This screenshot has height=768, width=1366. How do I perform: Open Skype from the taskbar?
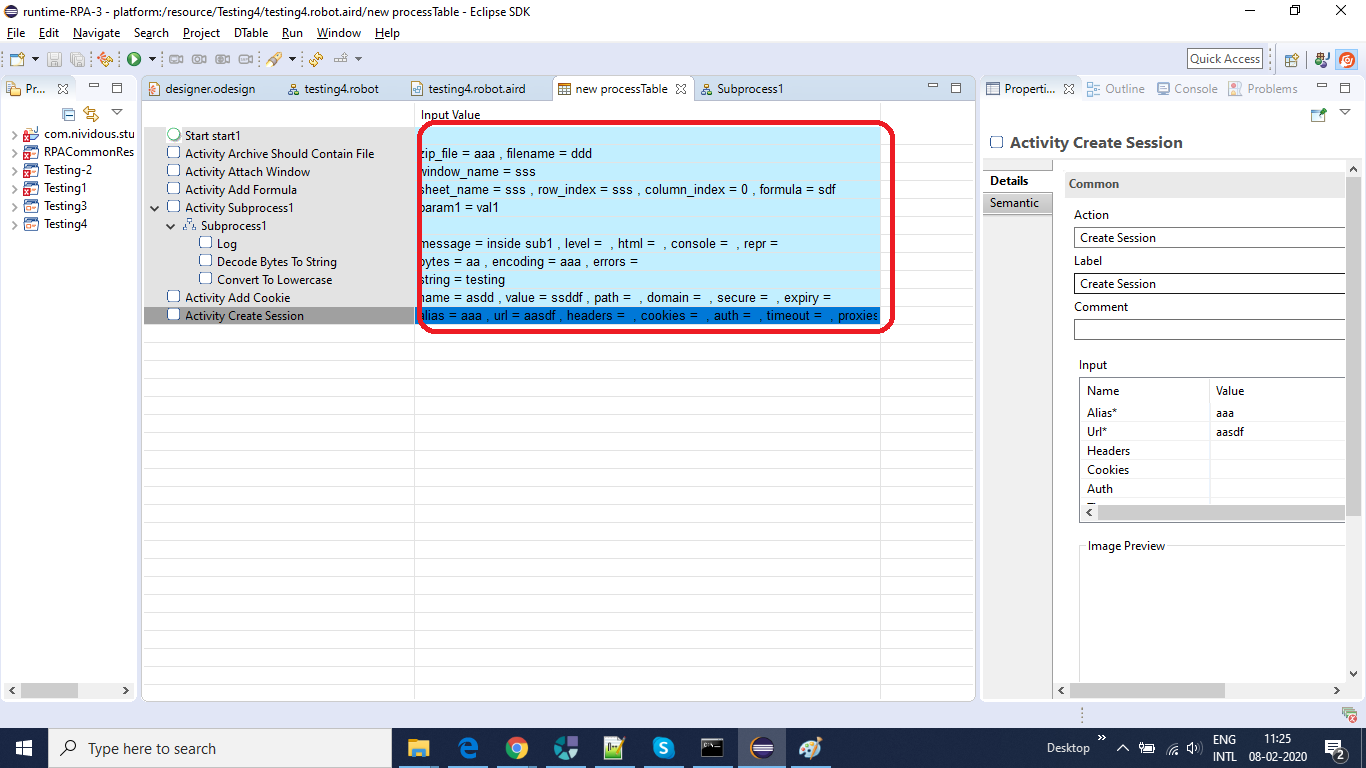coord(663,748)
